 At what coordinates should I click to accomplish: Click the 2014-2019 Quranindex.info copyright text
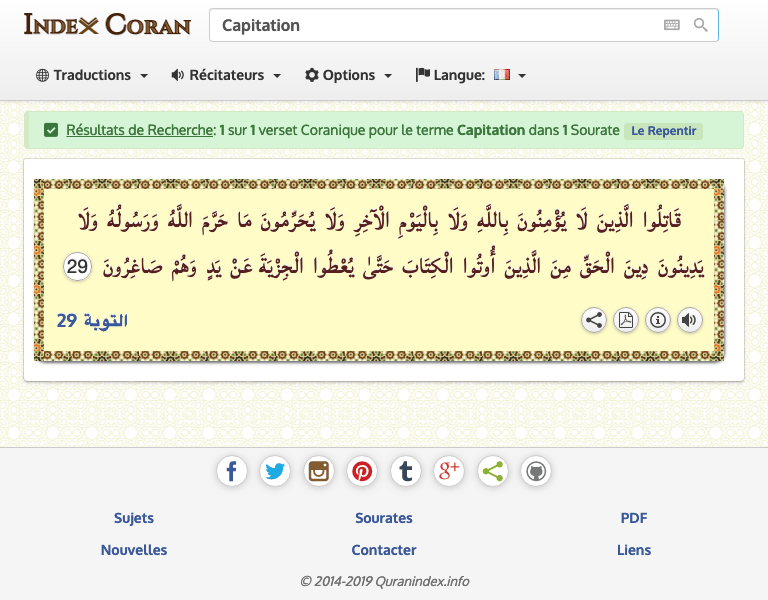pos(384,581)
